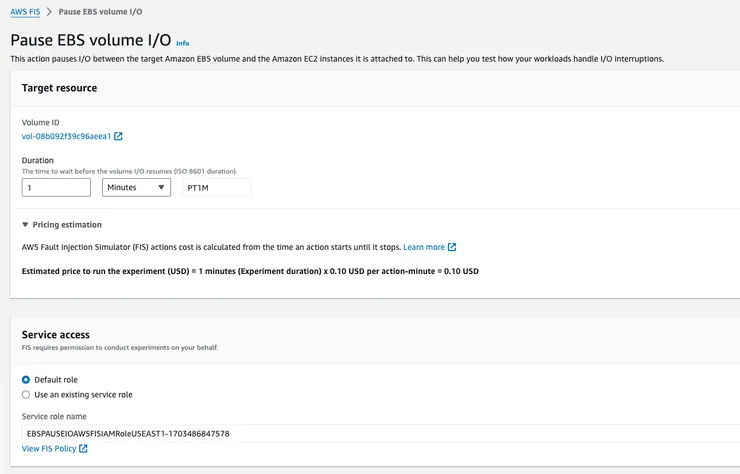Open volume ID vol-08b092f39c96aeea1 link
Viewport: 740px width, 474px height.
[66, 136]
